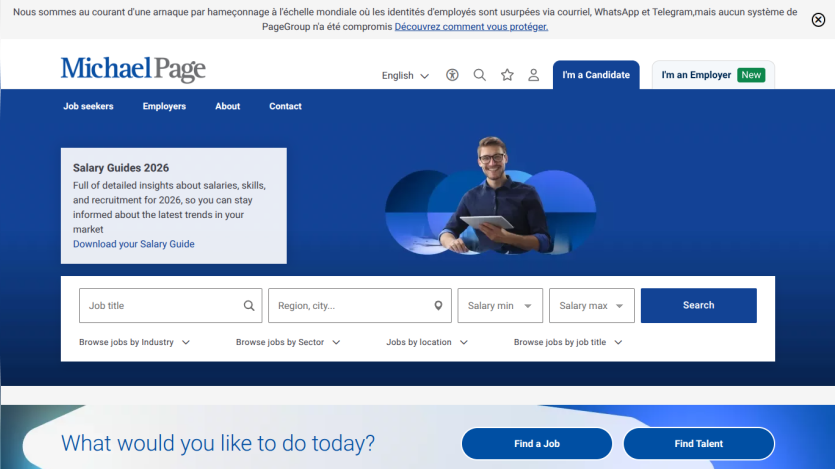The image size is (835, 469).
Task: Select the I'm a Candidate tab
Action: pos(596,75)
